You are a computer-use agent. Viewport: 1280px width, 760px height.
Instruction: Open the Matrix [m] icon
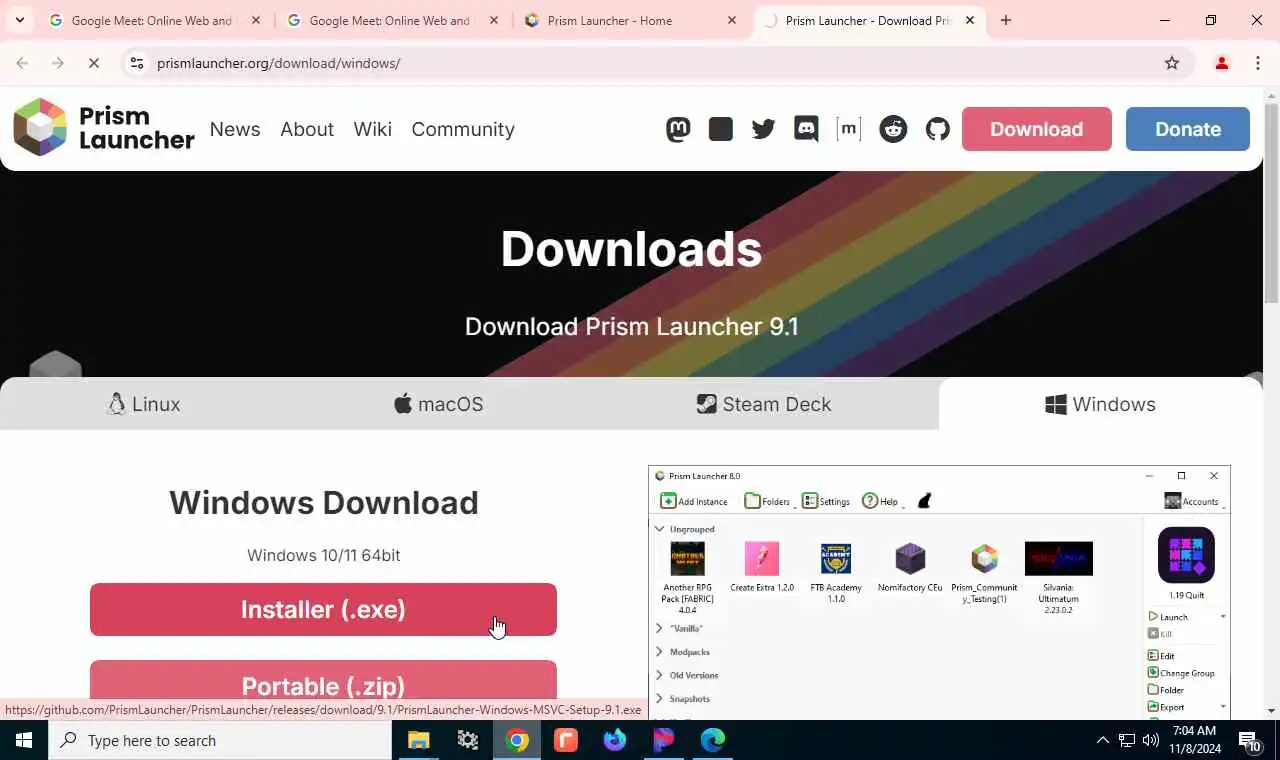[849, 128]
